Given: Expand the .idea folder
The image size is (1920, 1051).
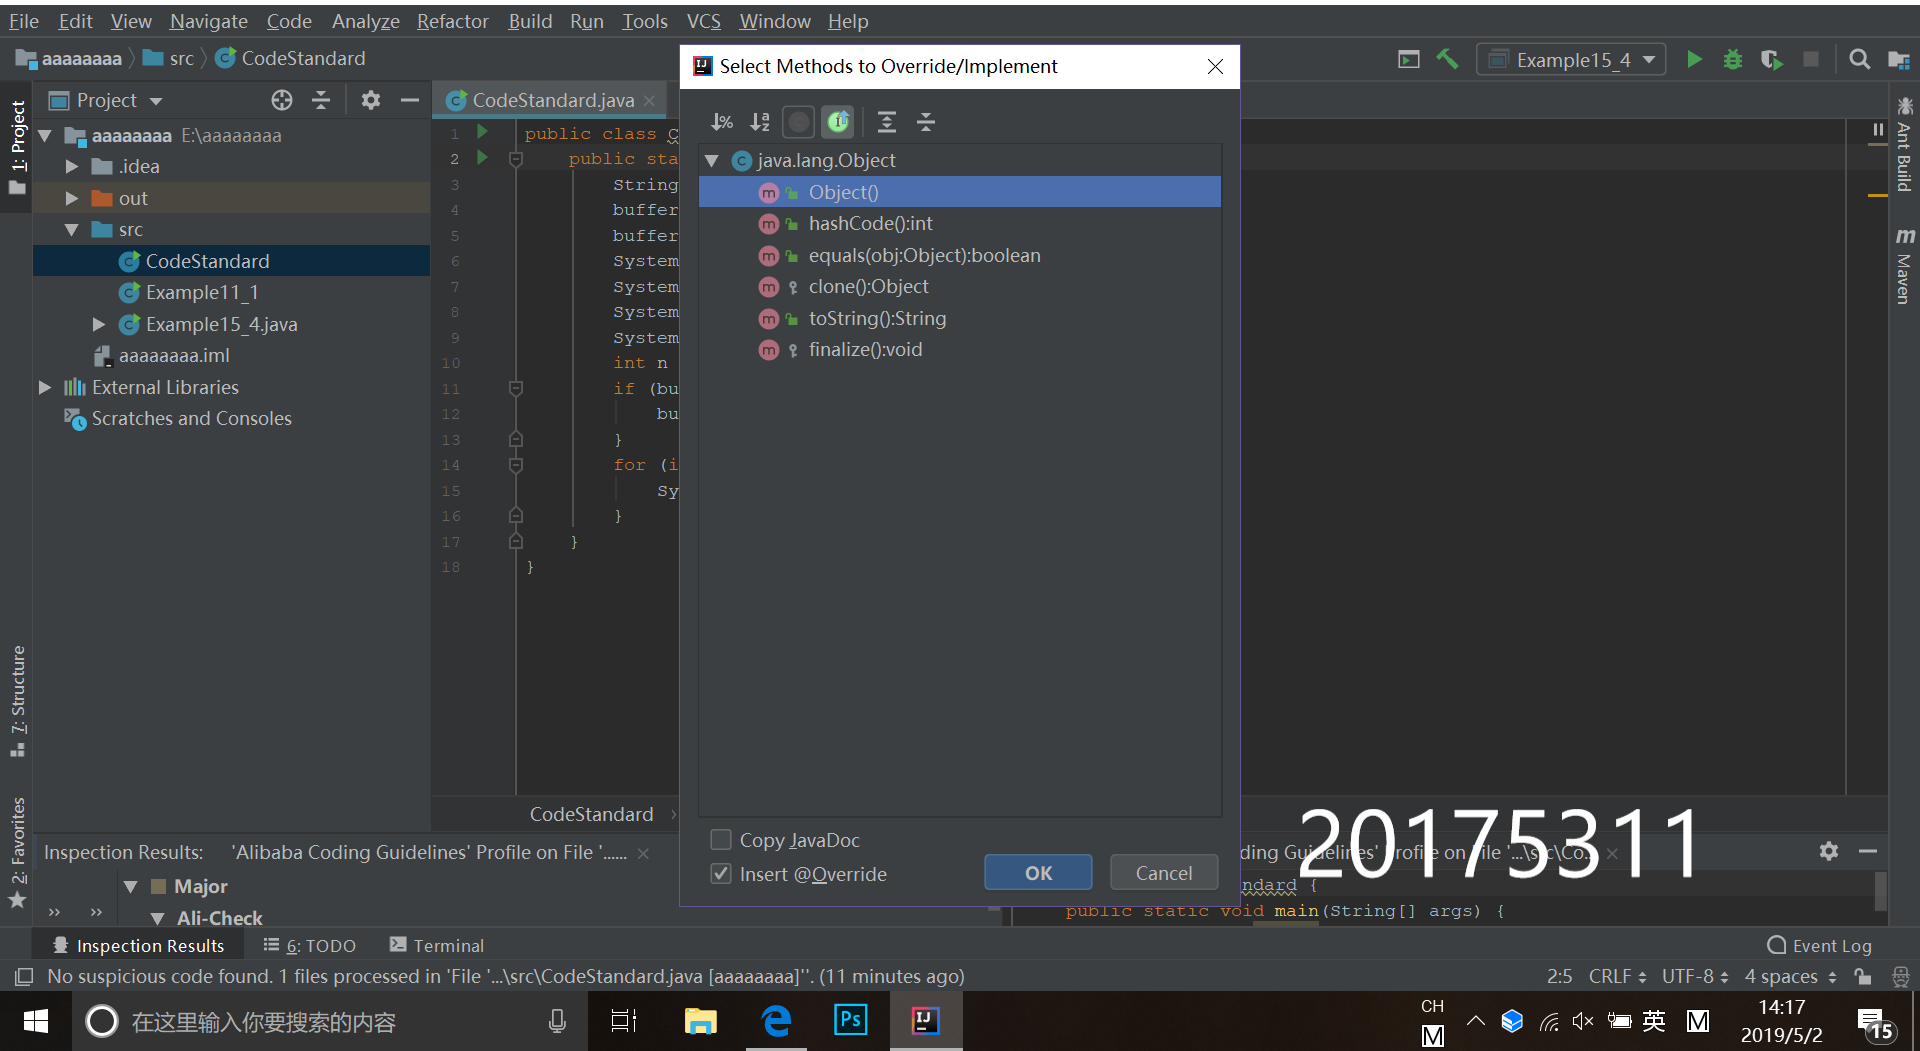Looking at the screenshot, I should point(71,166).
